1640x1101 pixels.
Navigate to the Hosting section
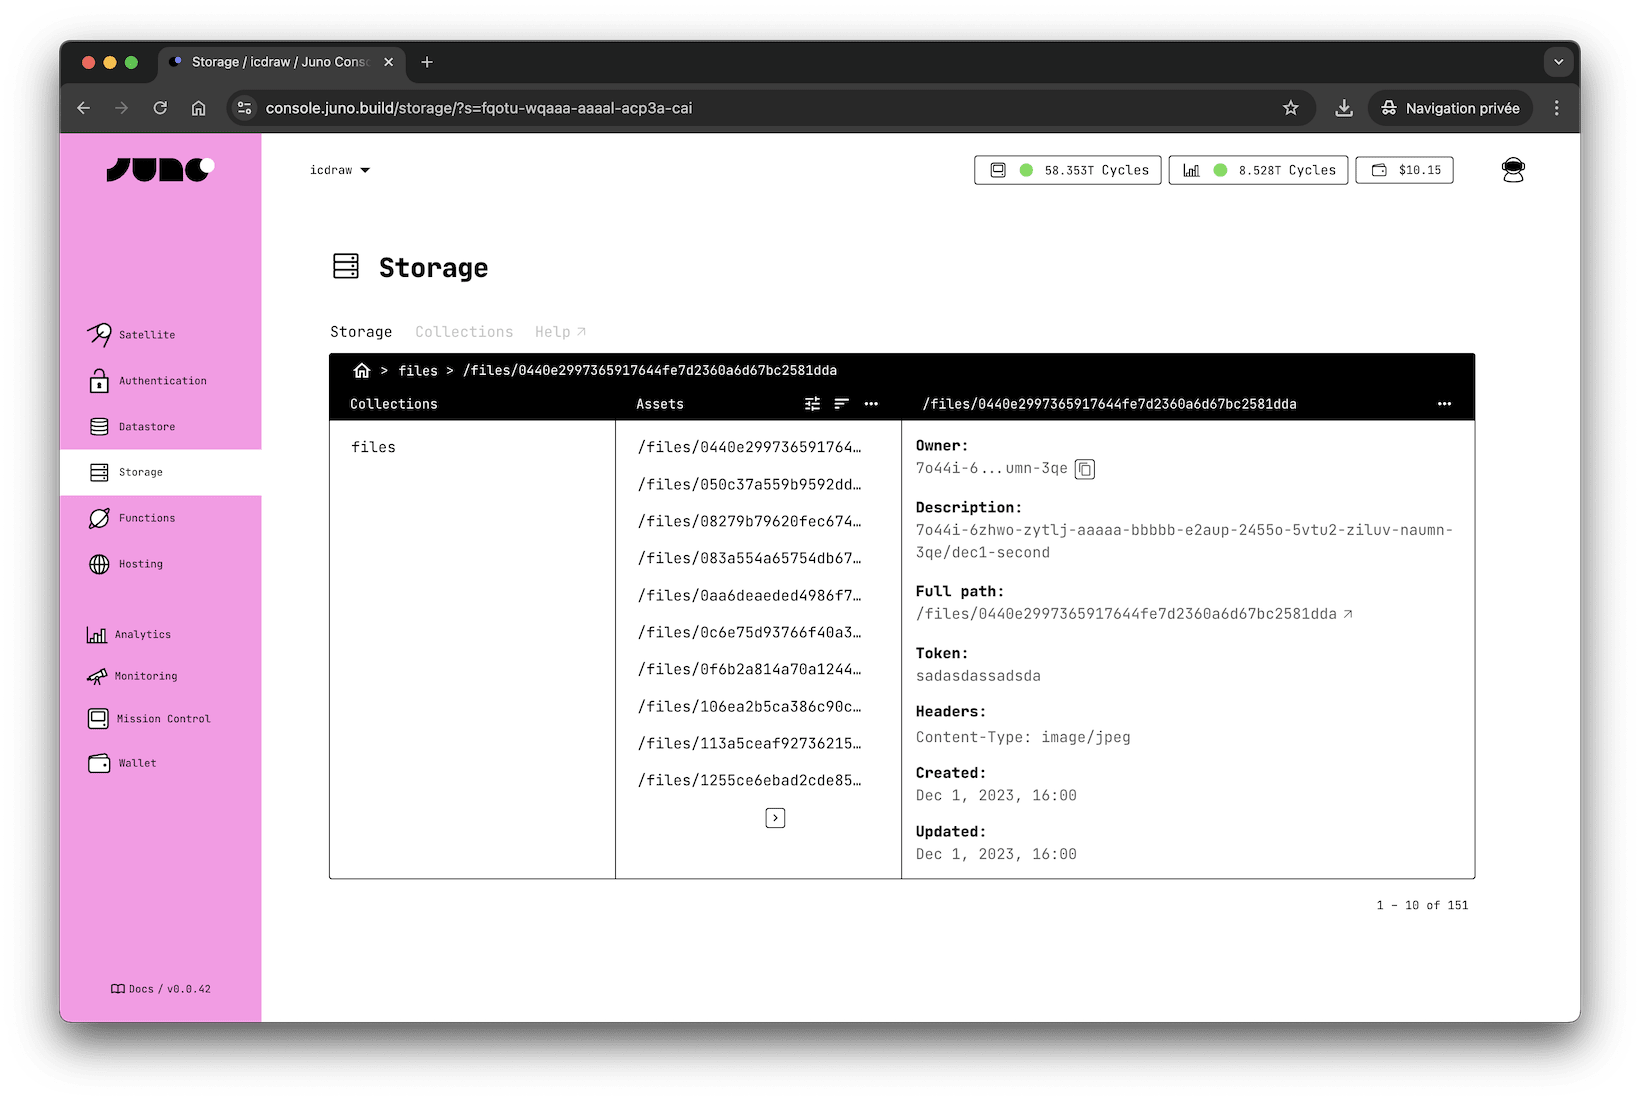point(139,564)
